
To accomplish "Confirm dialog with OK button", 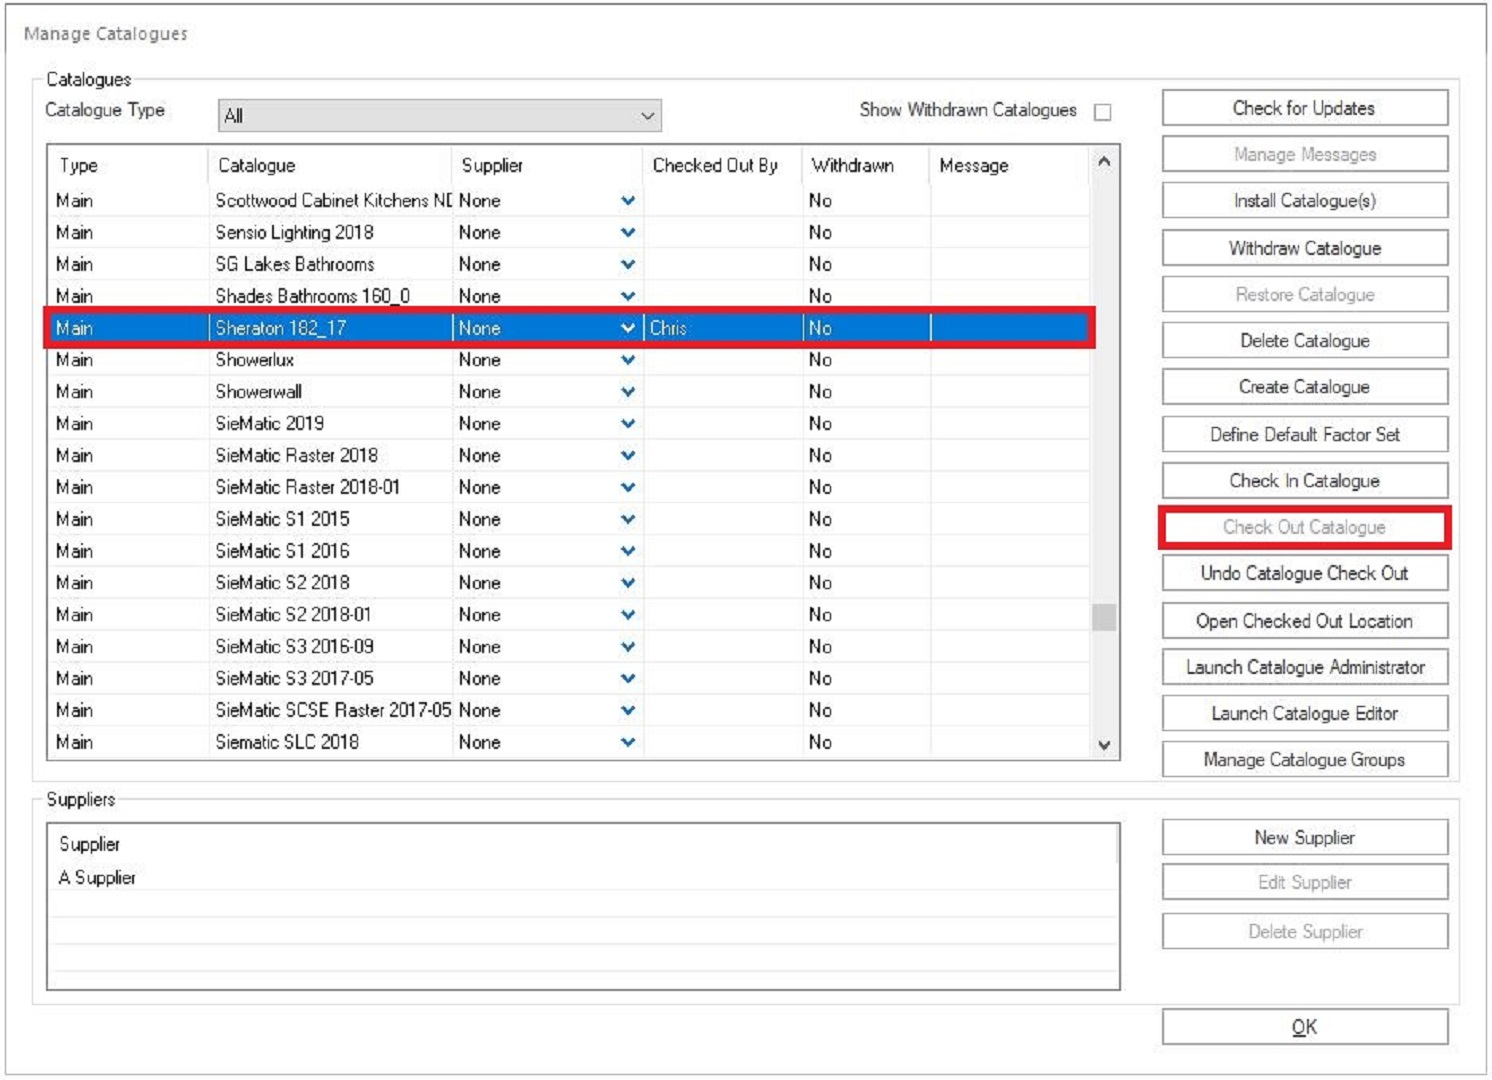I will pyautogui.click(x=1304, y=1027).
